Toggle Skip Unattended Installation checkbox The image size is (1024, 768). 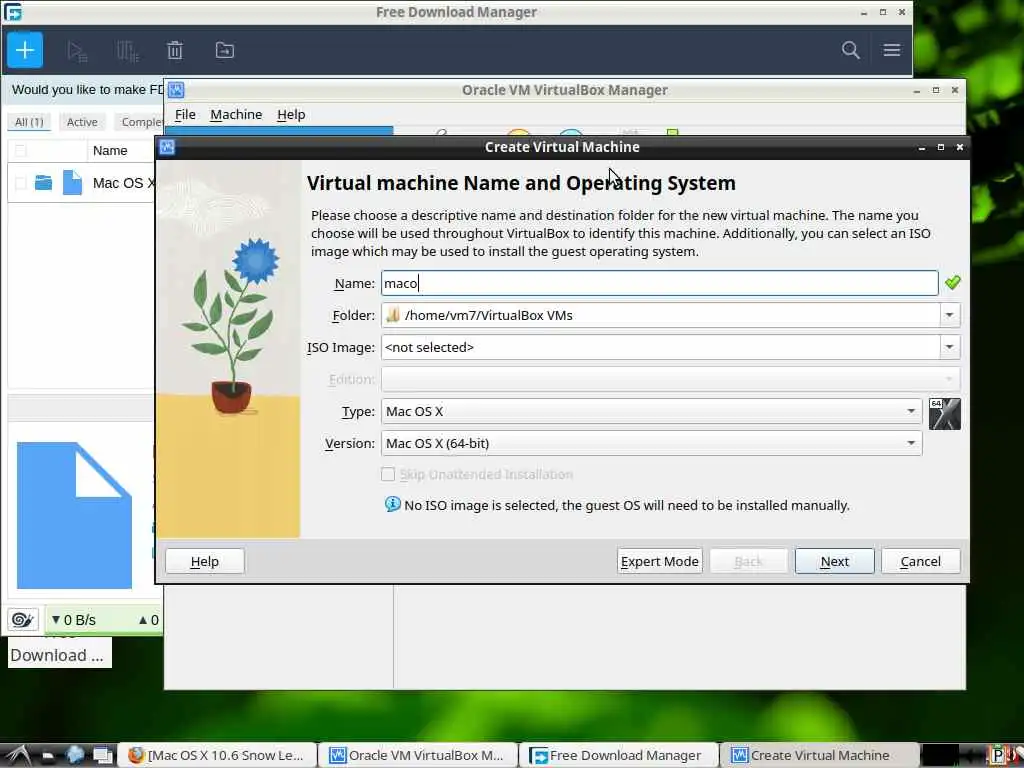(x=388, y=474)
